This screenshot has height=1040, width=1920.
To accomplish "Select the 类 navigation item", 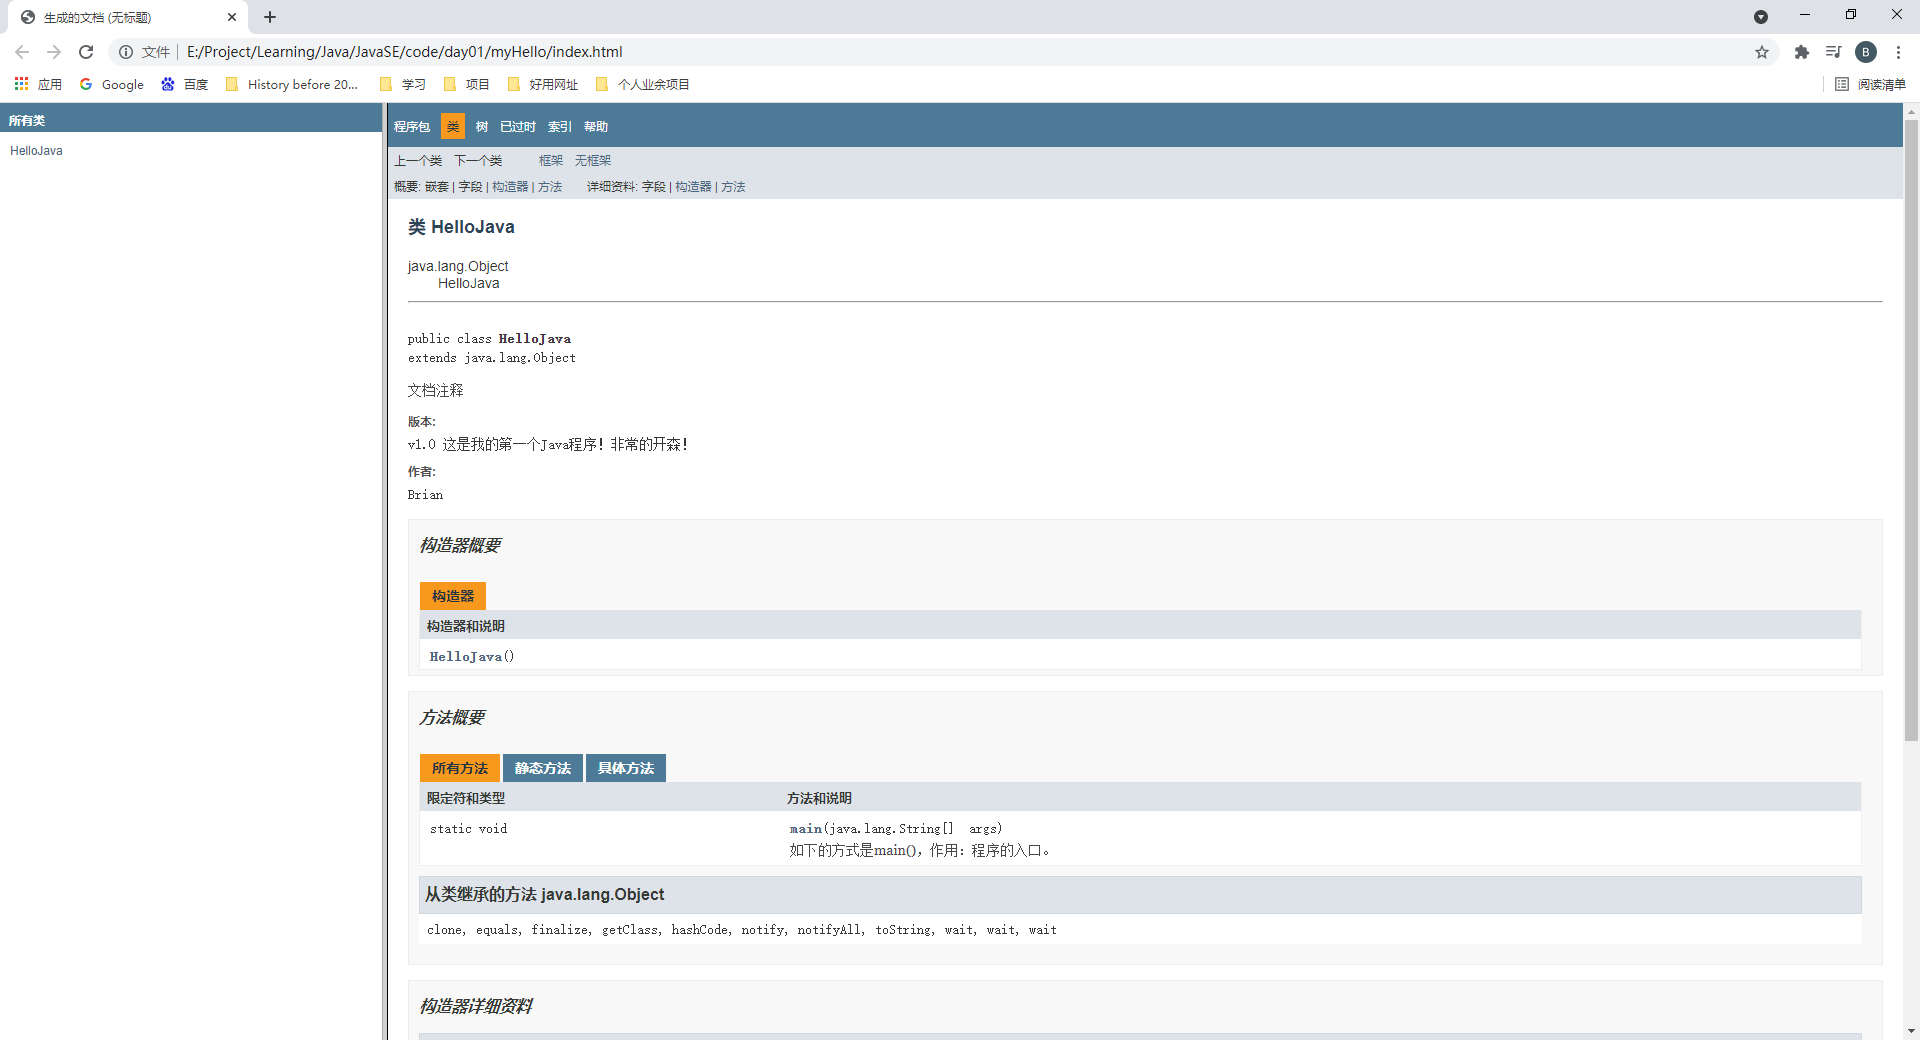I will point(453,127).
